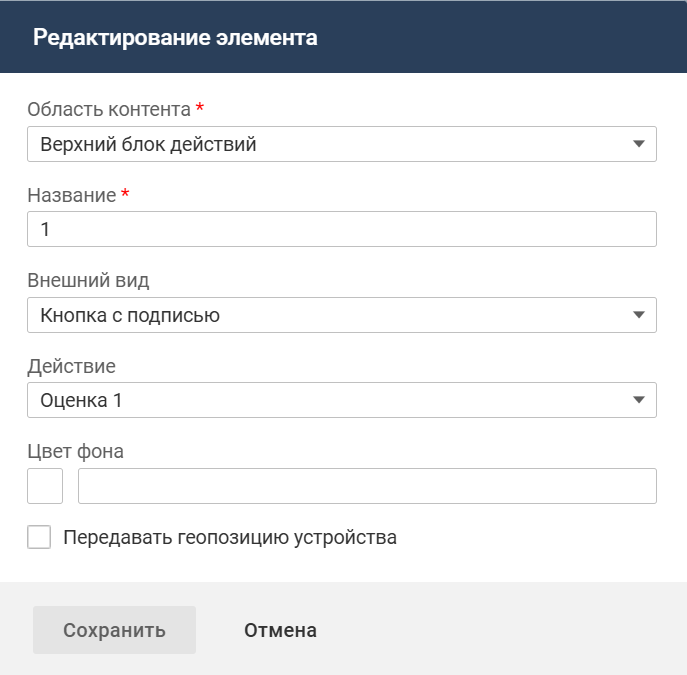
Task: Click the Область контента label
Action: [x=108, y=109]
